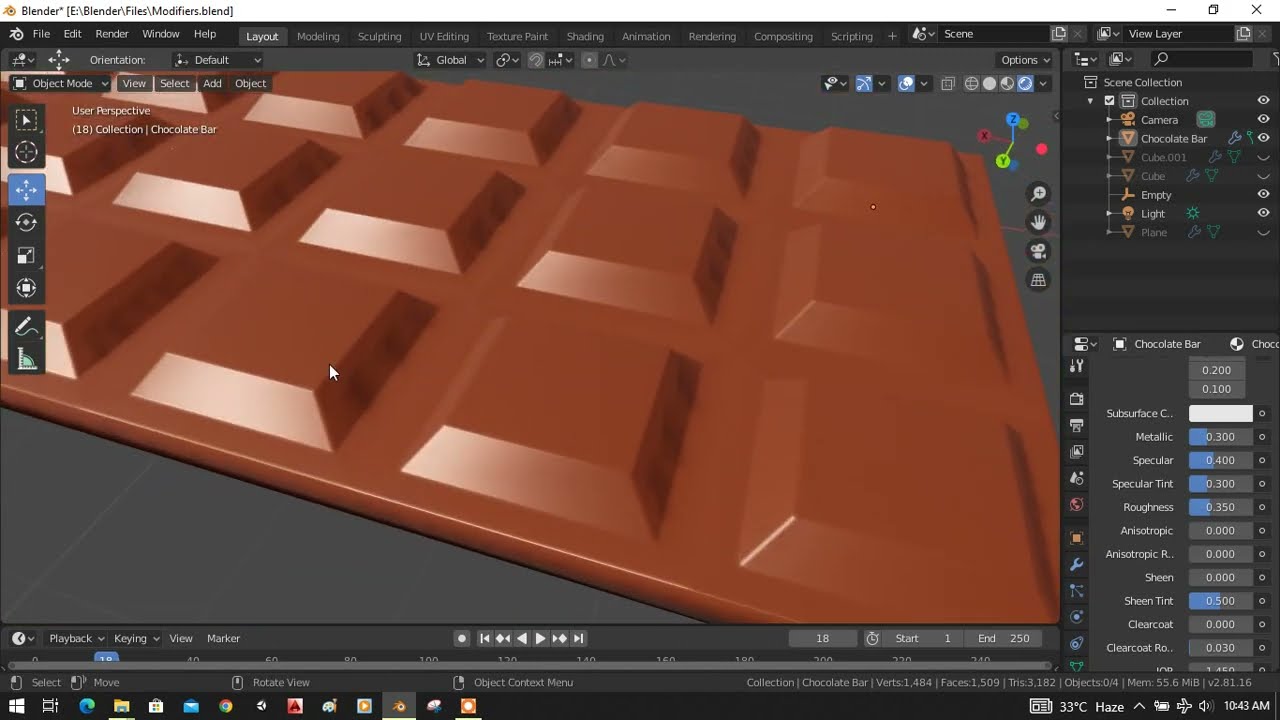Open the Options dropdown
Screen dimensions: 1280x720
coord(1025,60)
